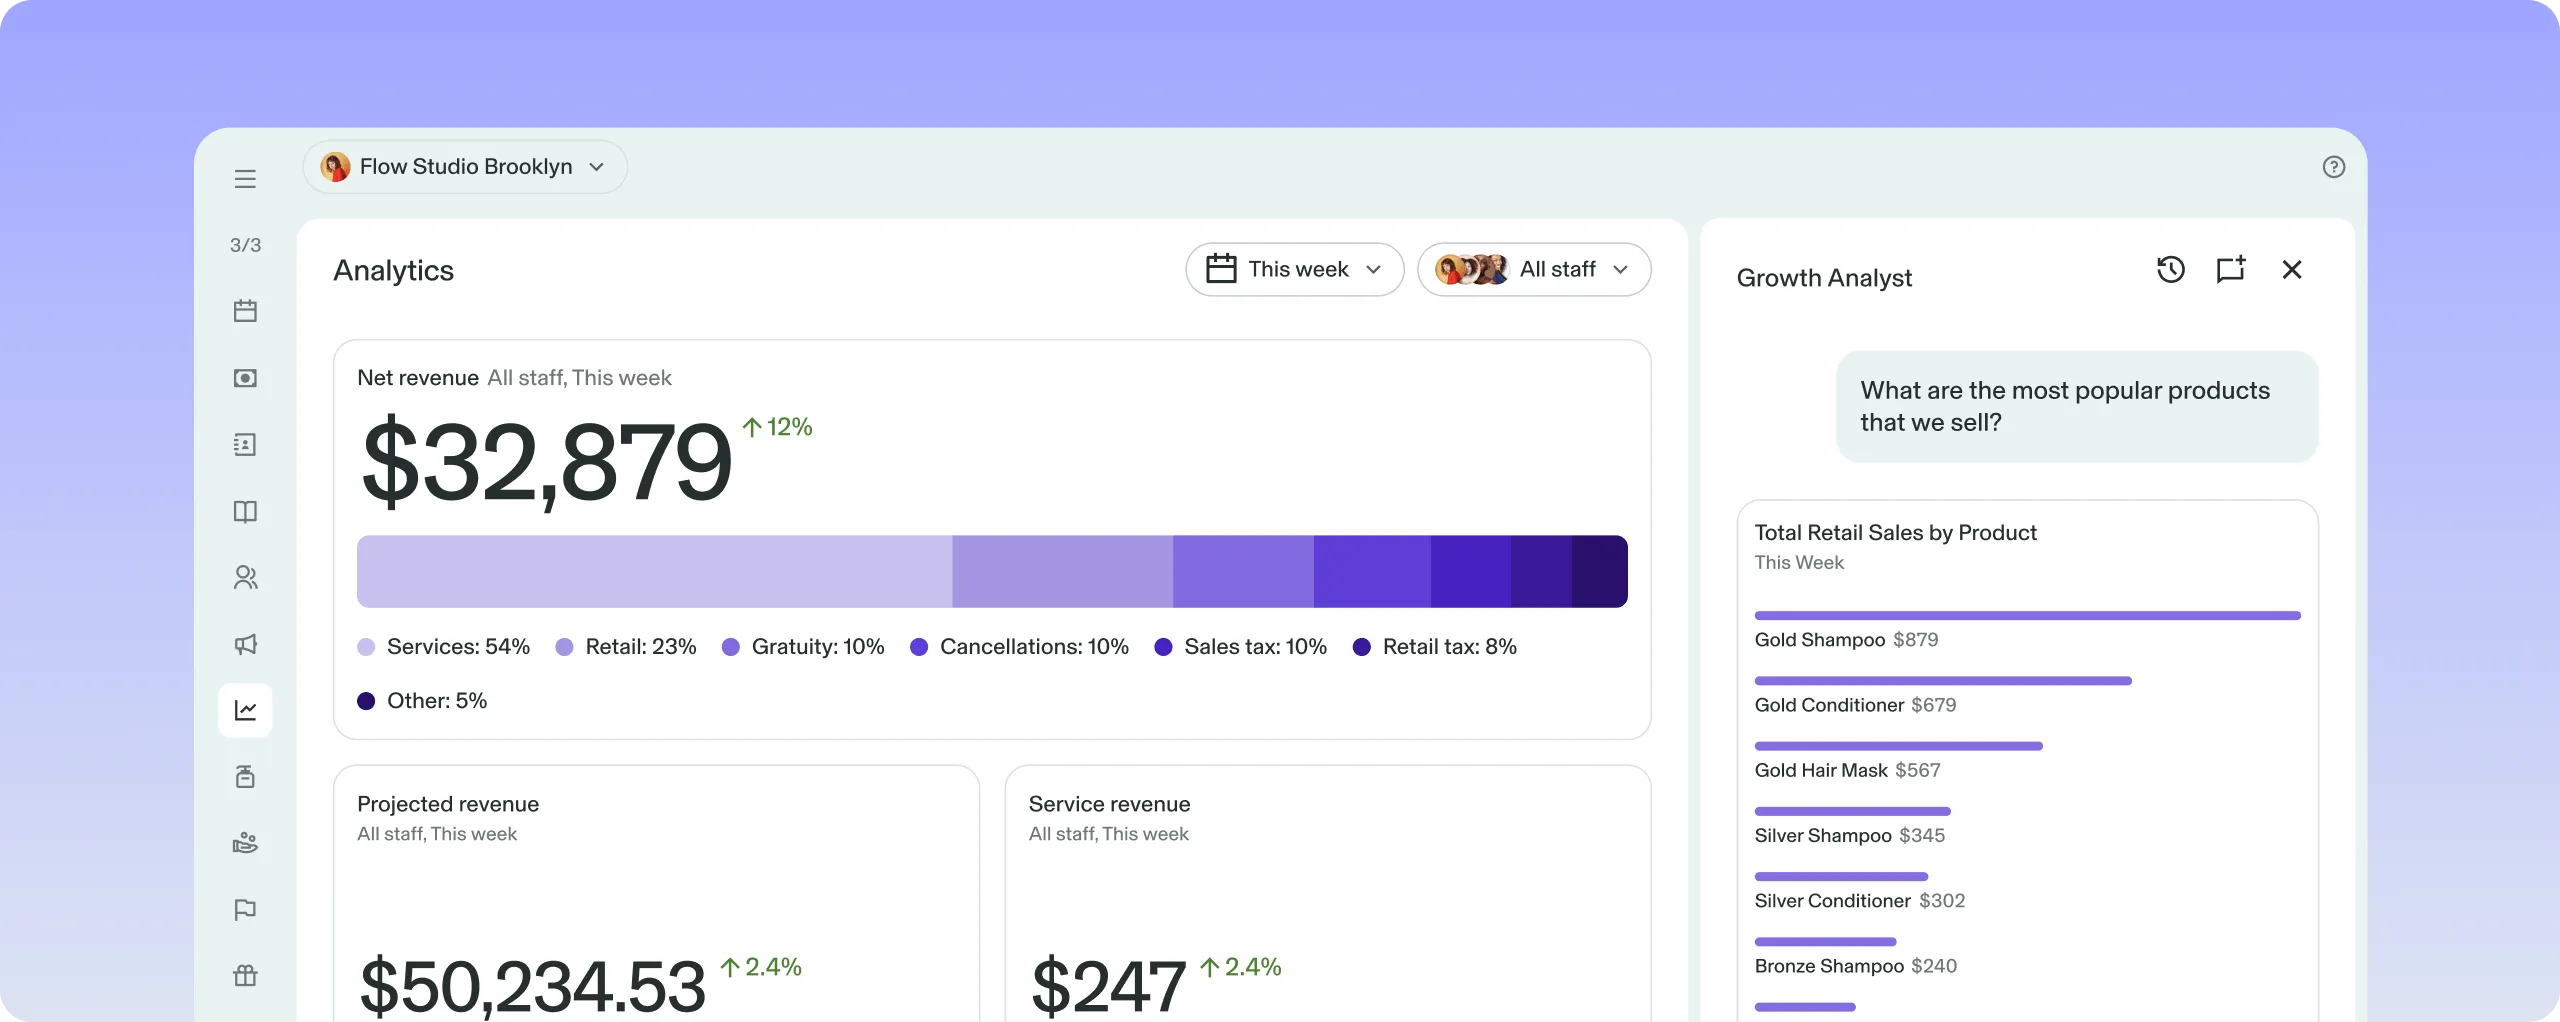
Task: Click the calendar icon in This week selector
Action: (x=1221, y=269)
